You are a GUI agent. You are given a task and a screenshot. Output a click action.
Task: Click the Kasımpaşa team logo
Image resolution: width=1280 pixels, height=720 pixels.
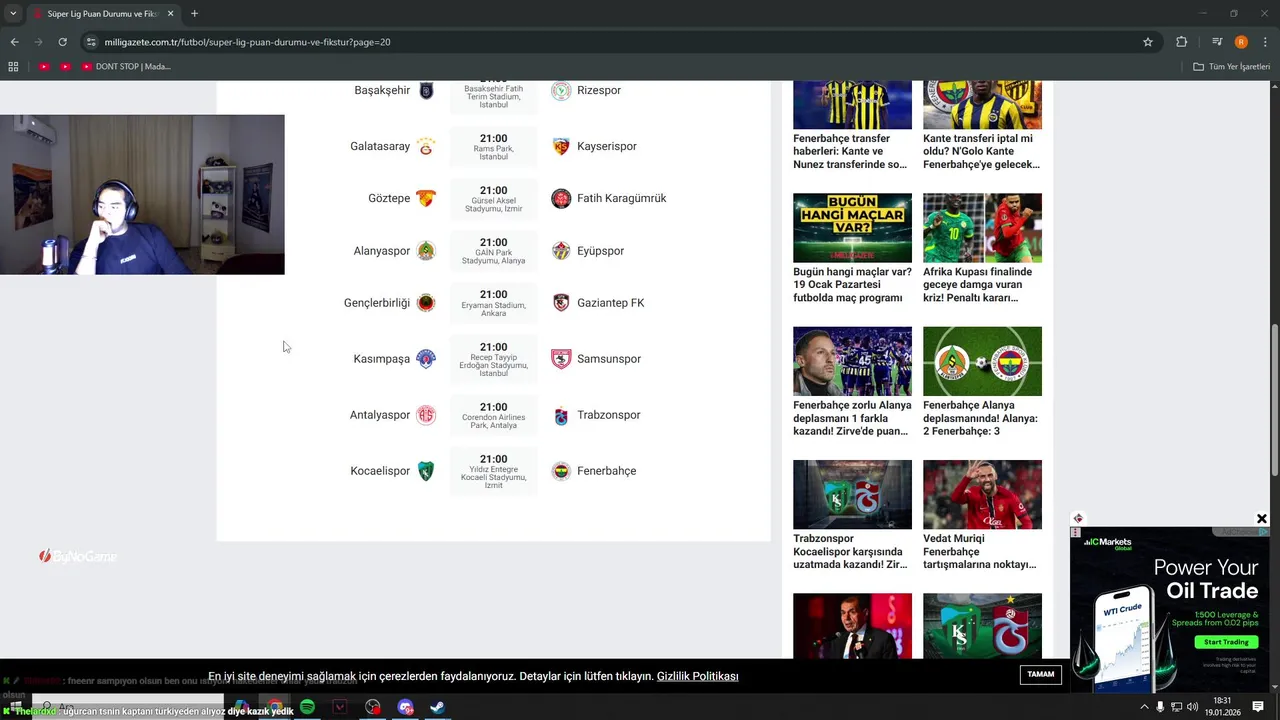pyautogui.click(x=426, y=359)
